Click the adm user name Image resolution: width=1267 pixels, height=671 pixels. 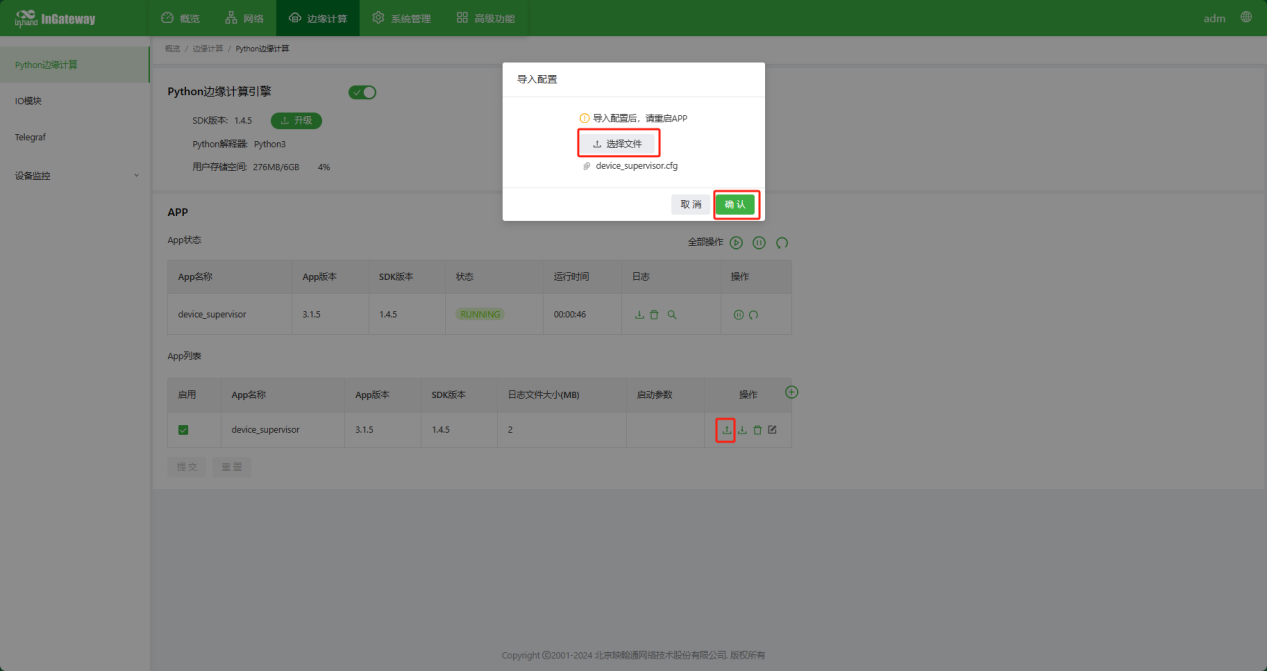[1214, 18]
